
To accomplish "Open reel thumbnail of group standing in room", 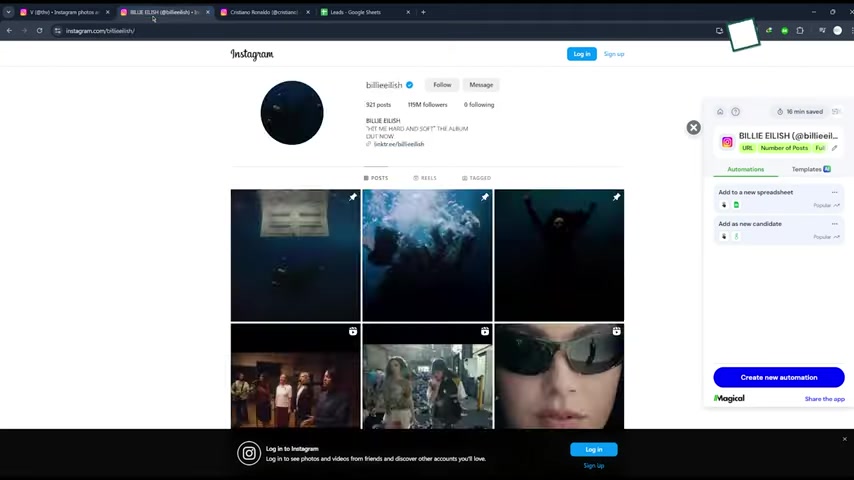I will [296, 376].
